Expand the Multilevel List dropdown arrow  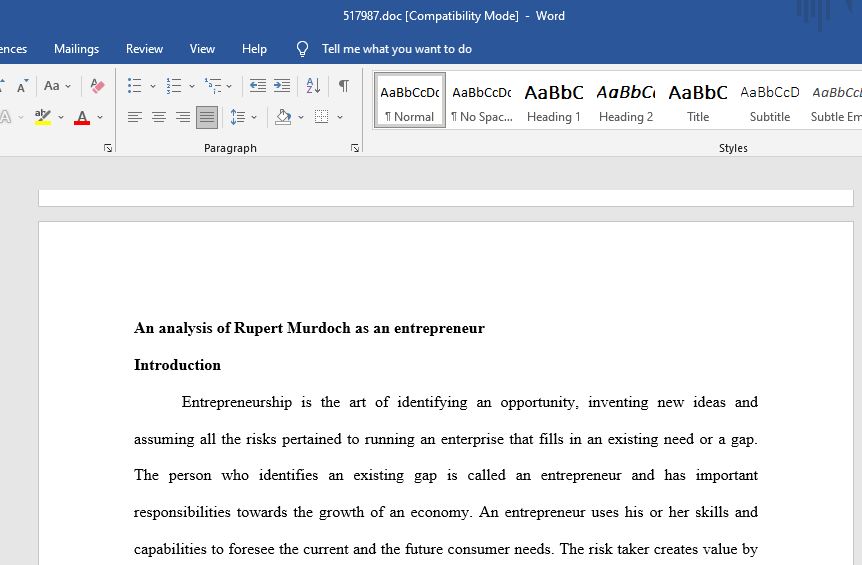(x=229, y=86)
